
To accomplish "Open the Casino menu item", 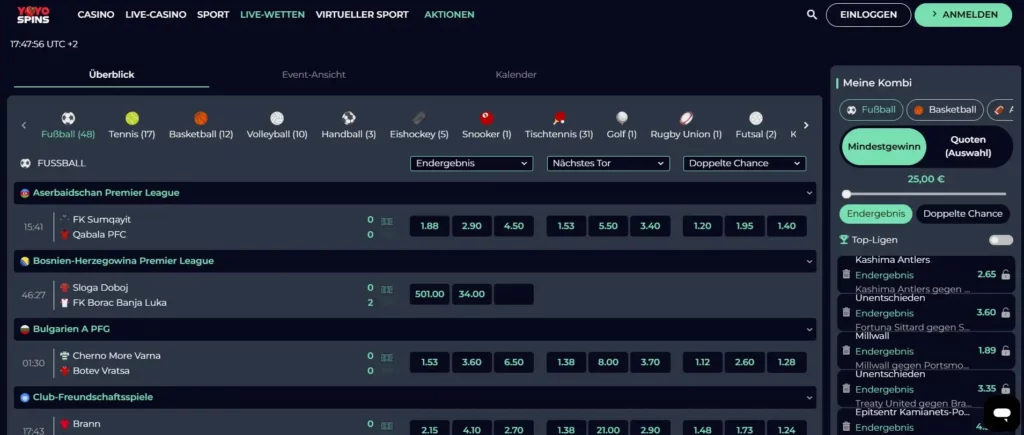I will [96, 14].
